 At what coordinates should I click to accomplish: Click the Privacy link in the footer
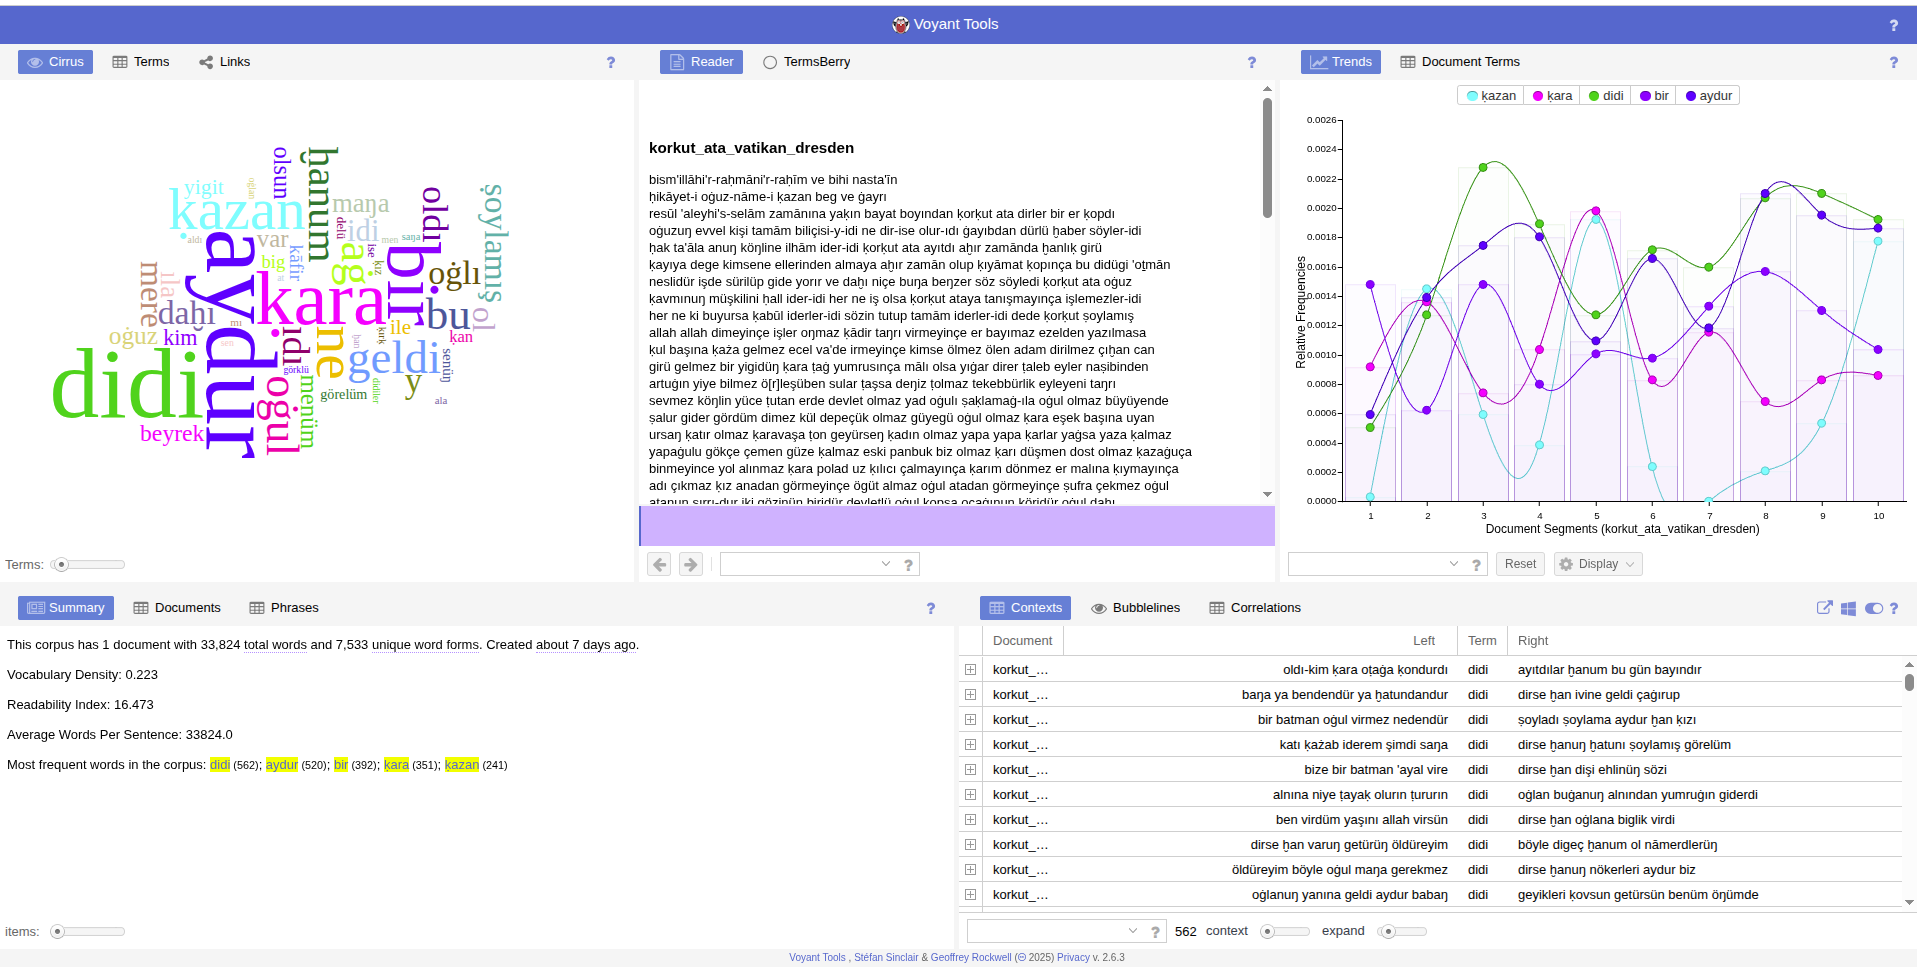pyautogui.click(x=1073, y=957)
